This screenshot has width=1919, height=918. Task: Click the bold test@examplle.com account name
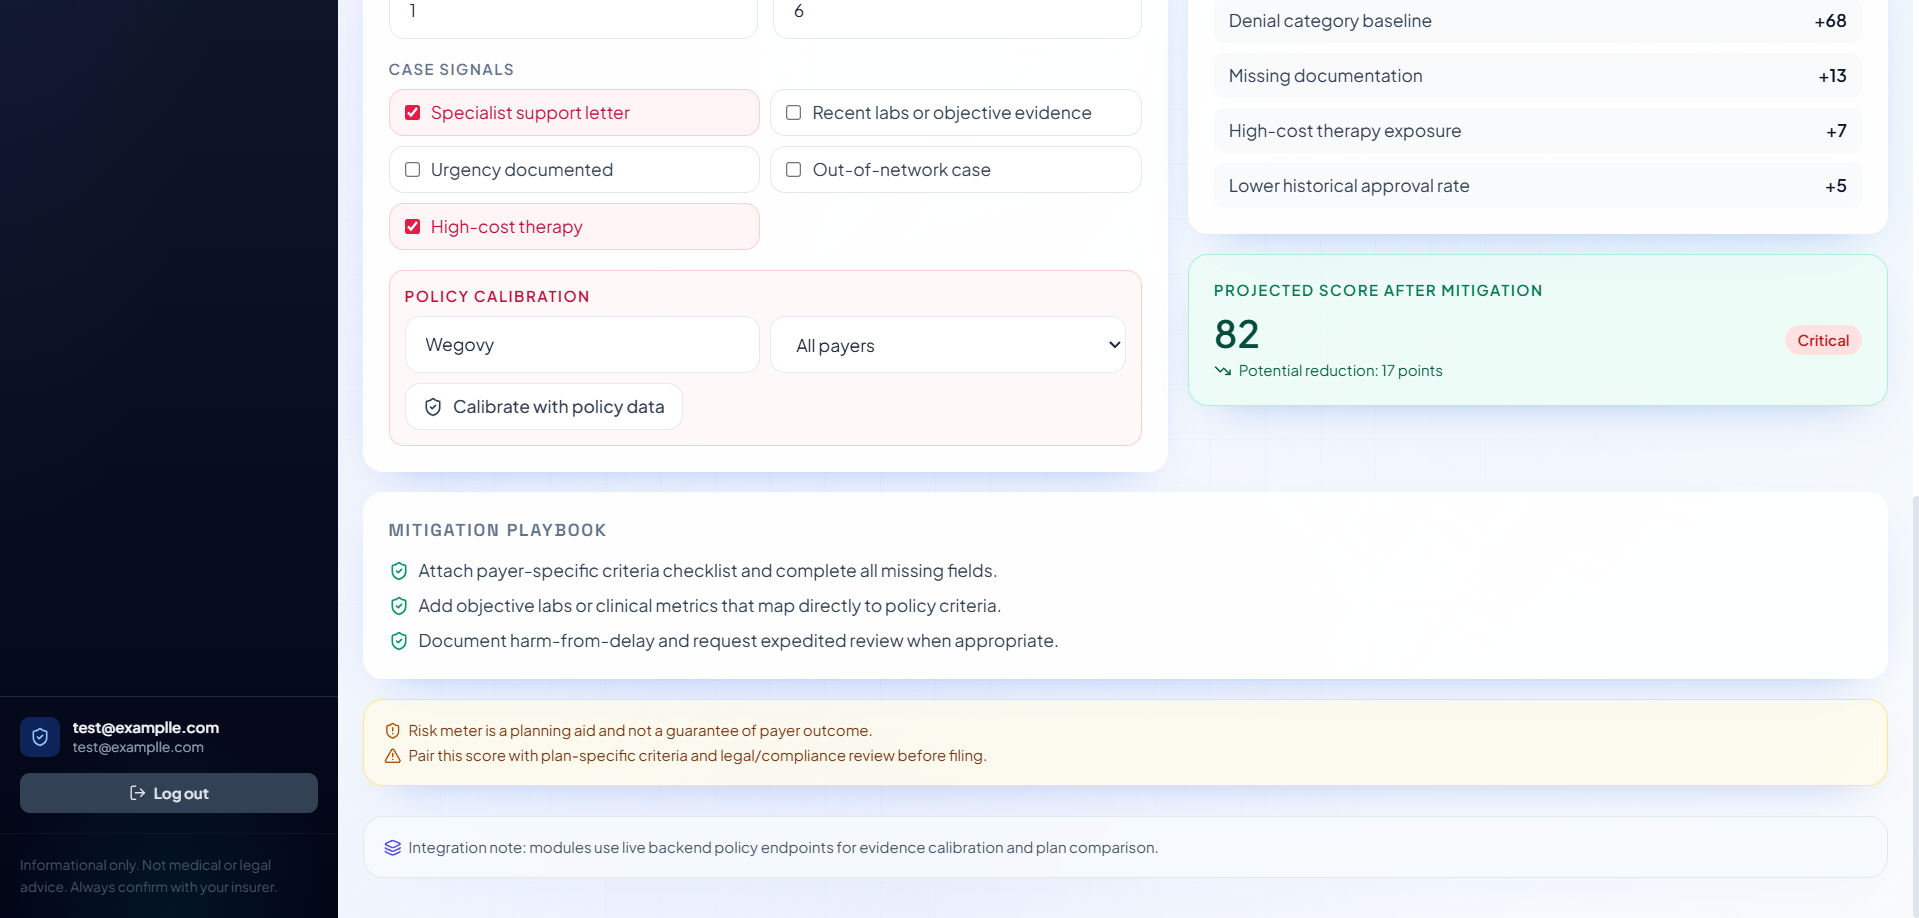point(146,728)
